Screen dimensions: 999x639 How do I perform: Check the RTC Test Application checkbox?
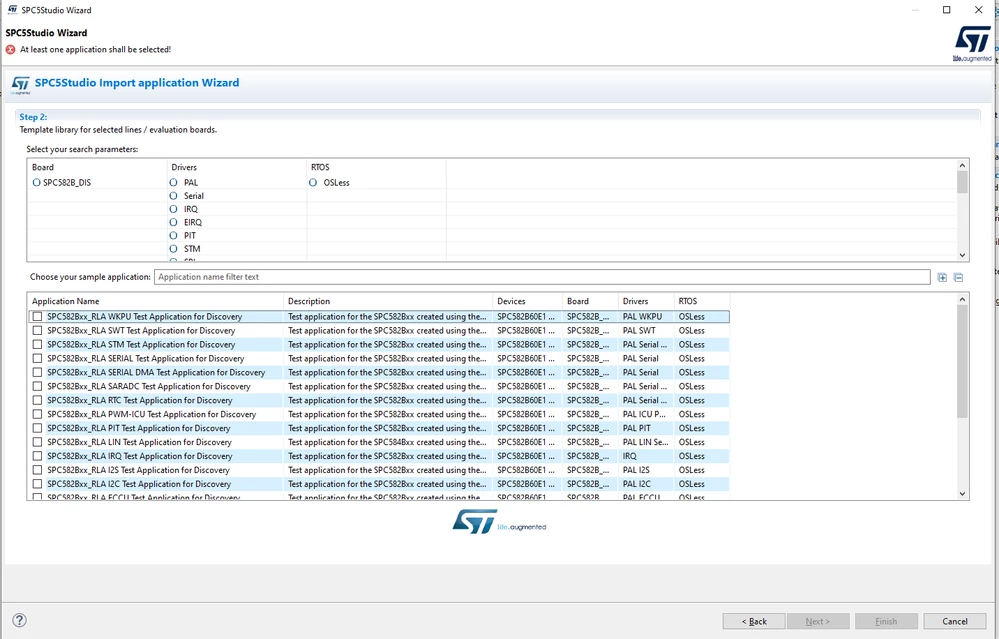point(38,401)
